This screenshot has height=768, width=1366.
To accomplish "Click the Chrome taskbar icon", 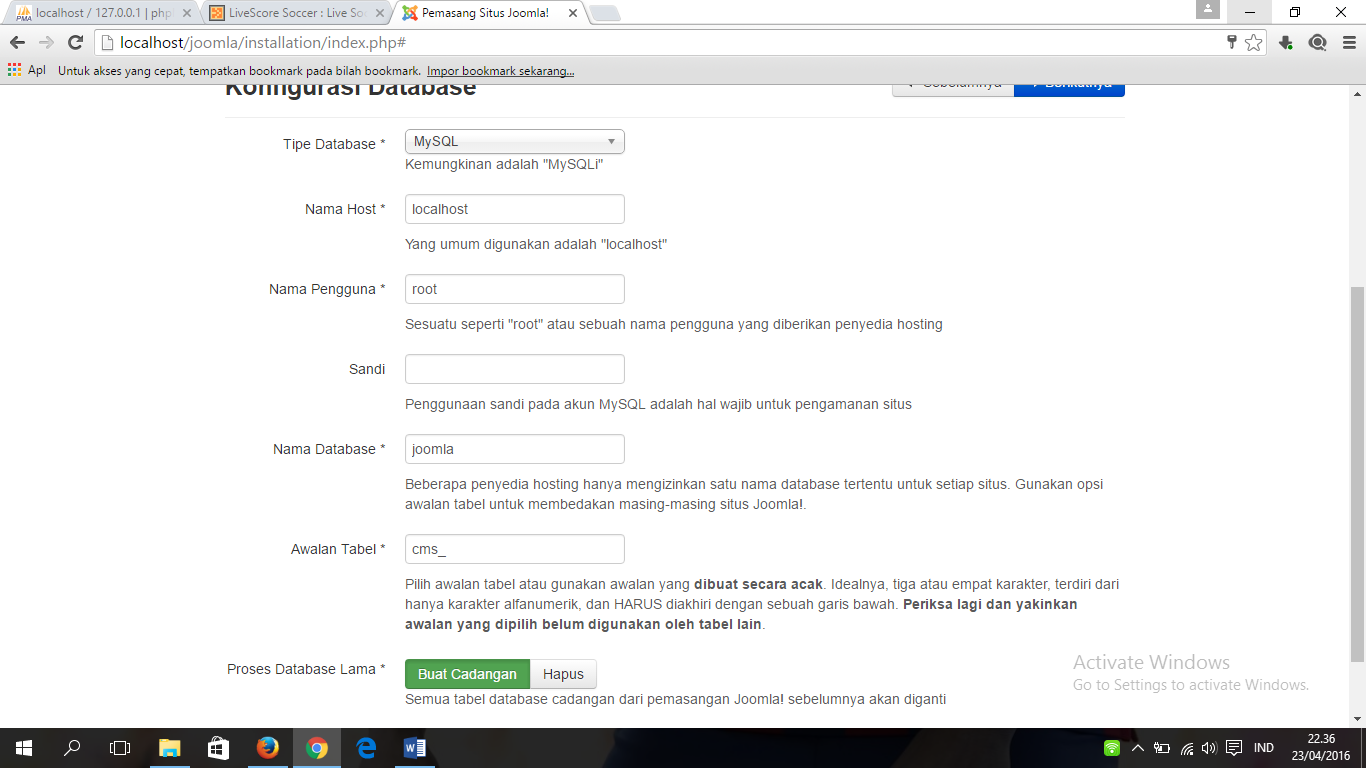I will (x=316, y=748).
